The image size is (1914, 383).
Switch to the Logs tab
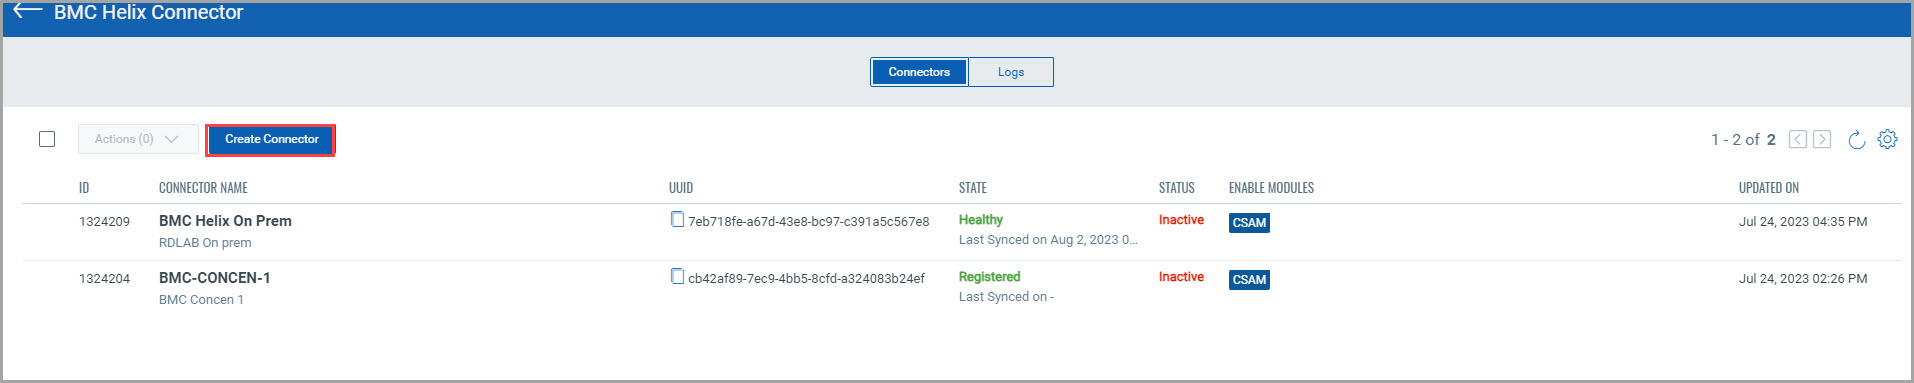[1011, 72]
